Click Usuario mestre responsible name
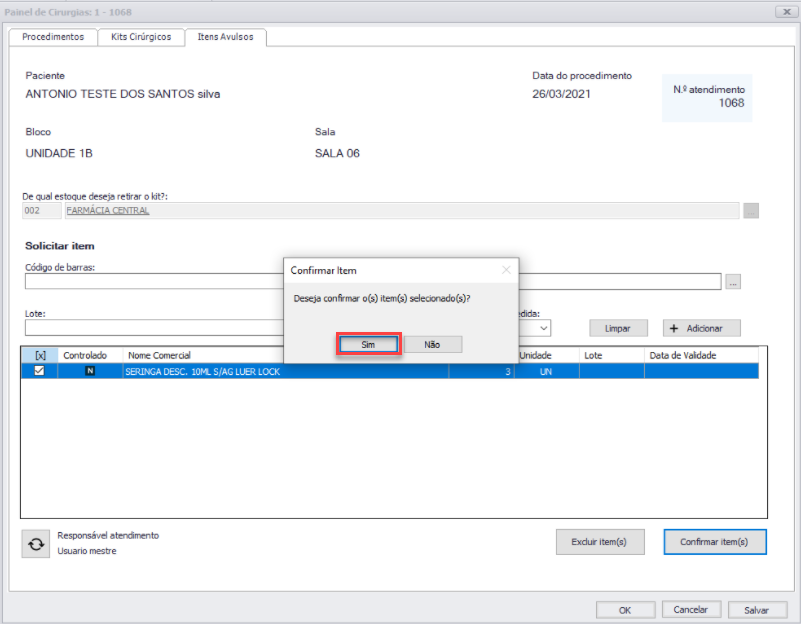 coord(87,551)
